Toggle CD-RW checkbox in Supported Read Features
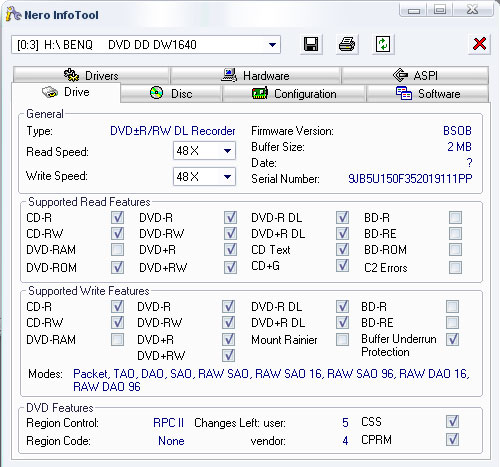 117,233
